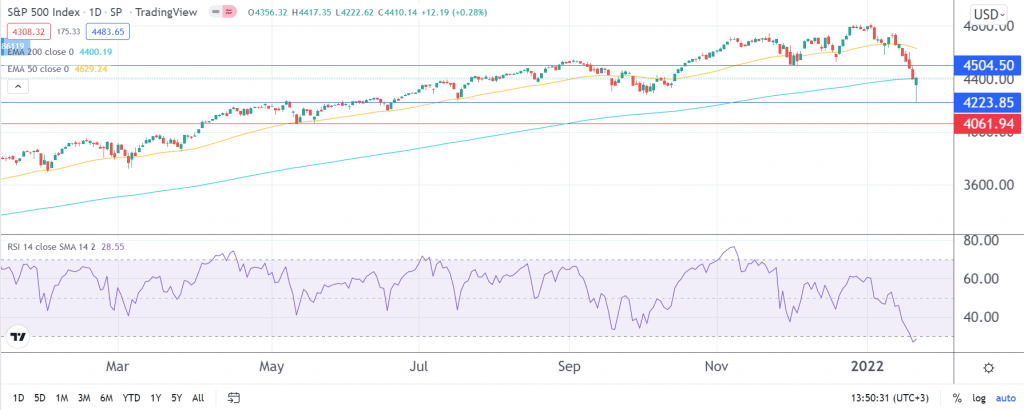Toggle log scale mode

click(x=978, y=398)
